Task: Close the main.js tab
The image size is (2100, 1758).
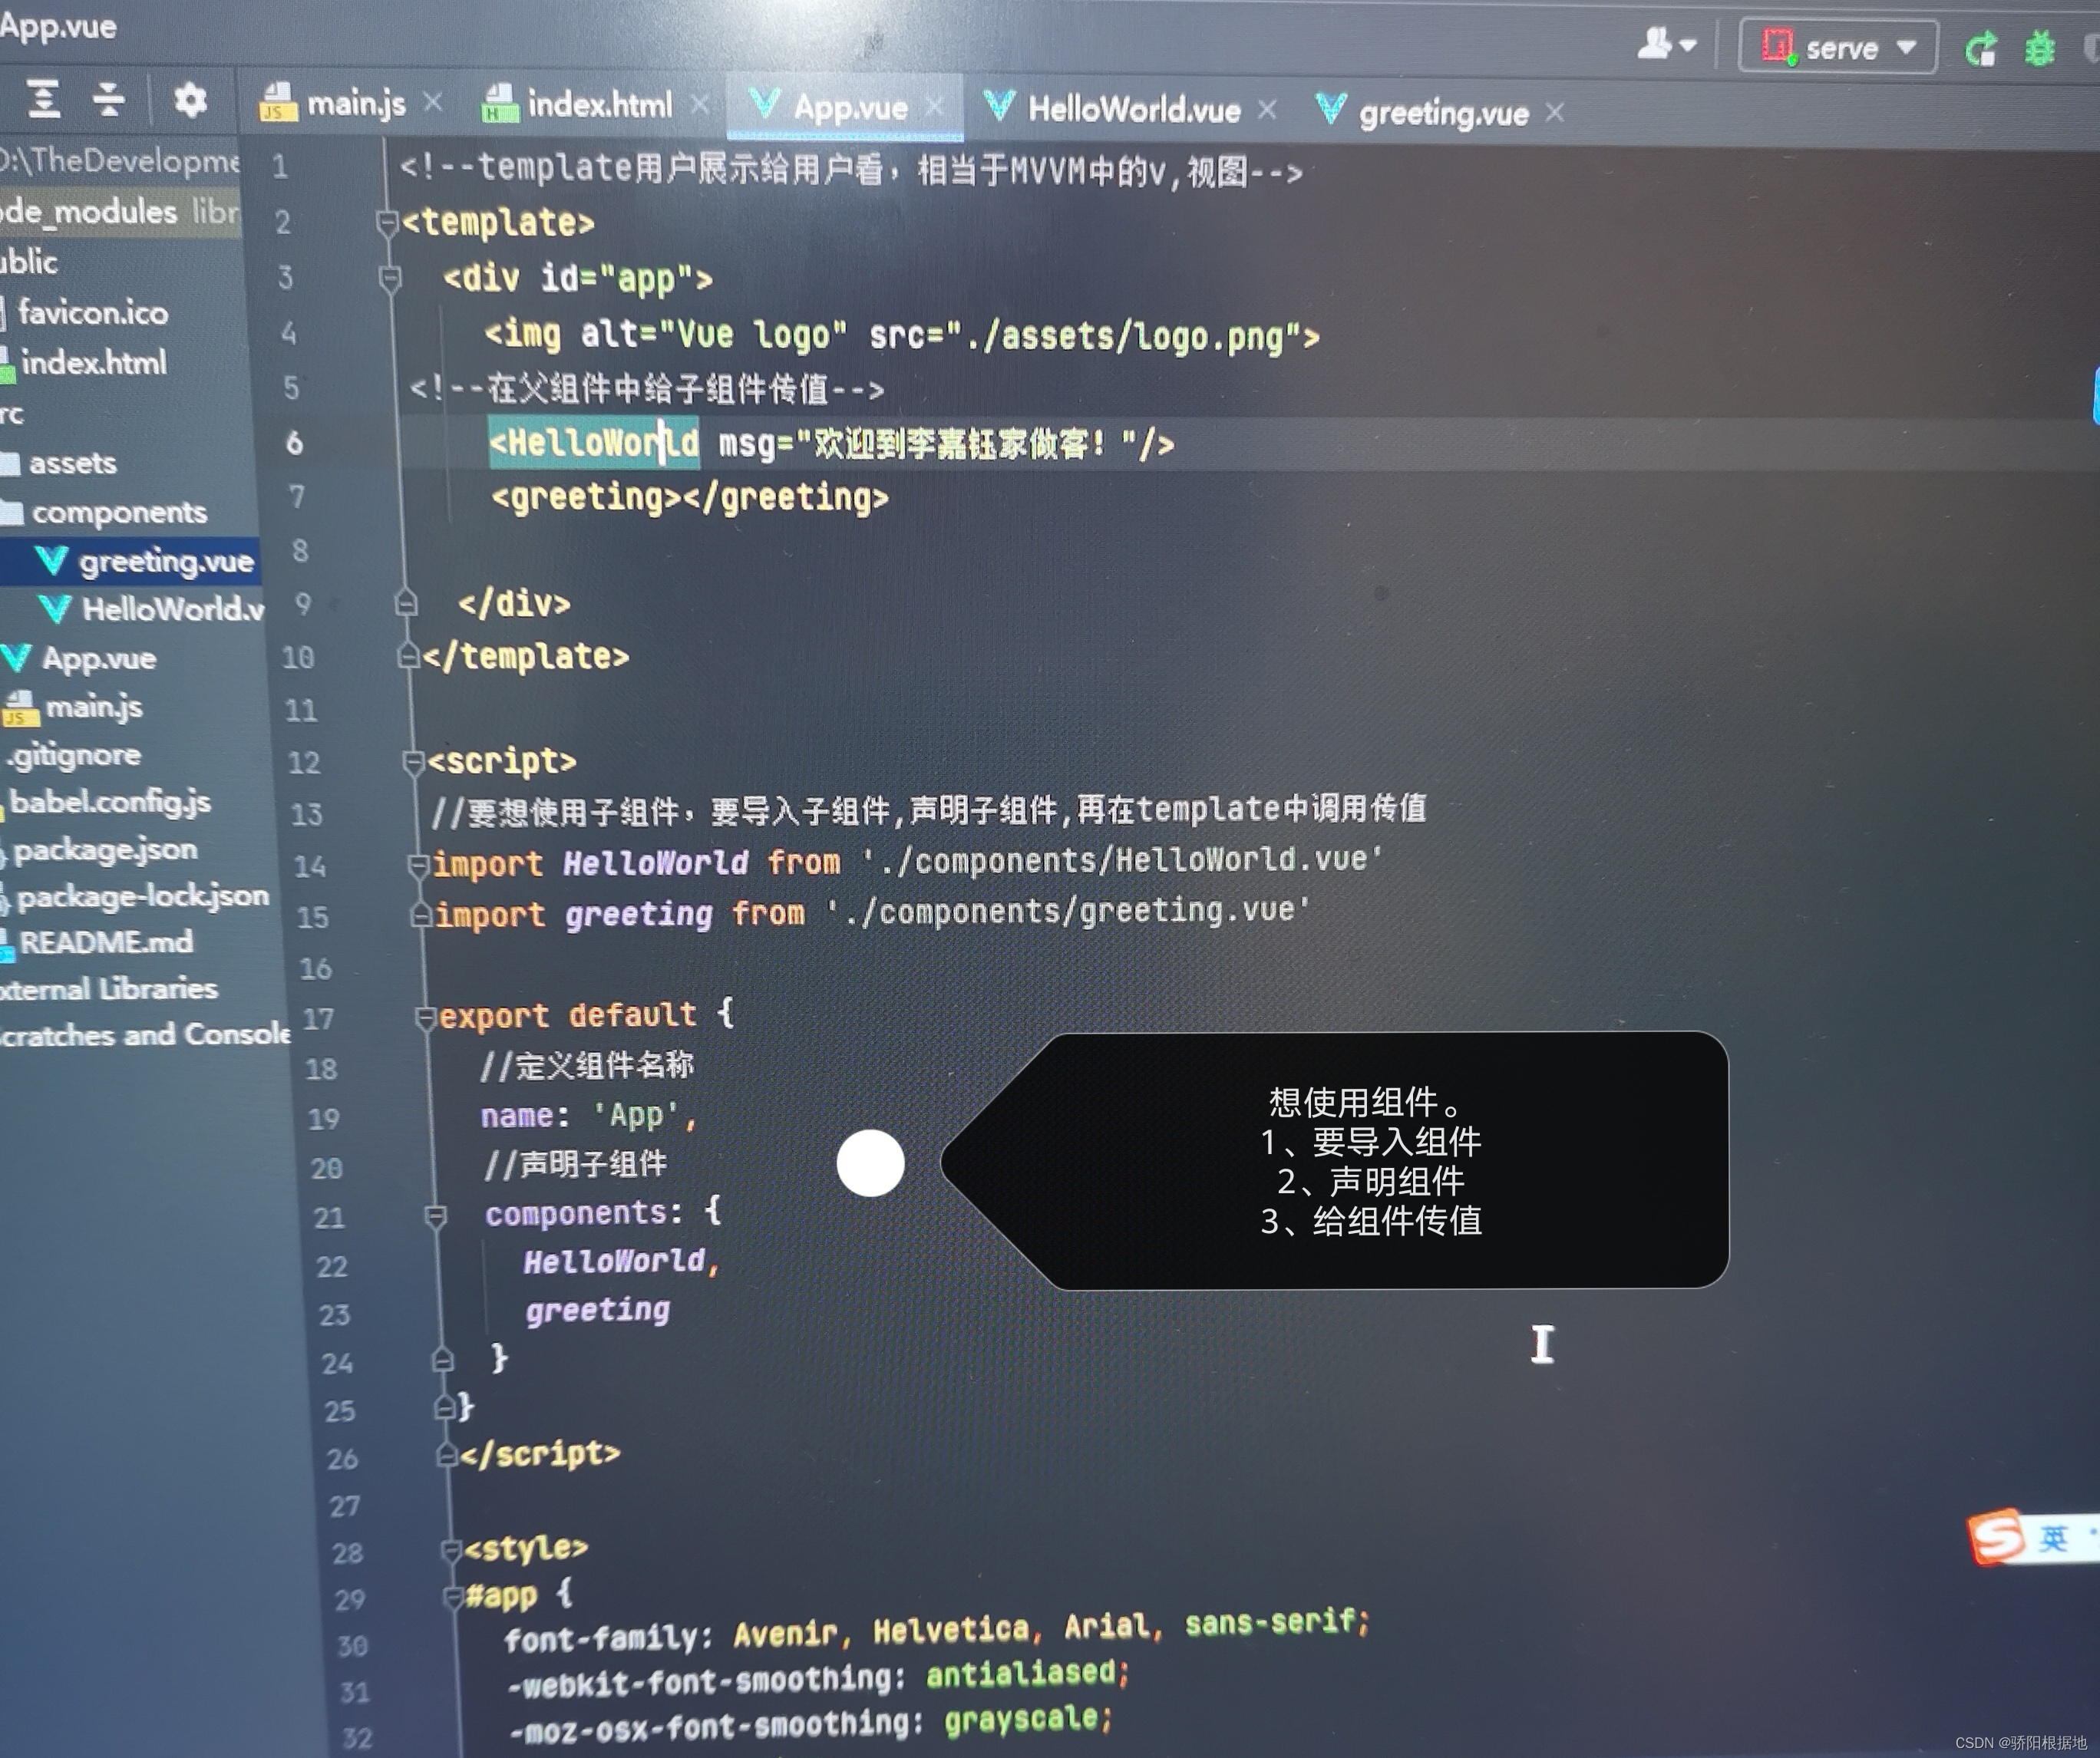Action: 433,101
